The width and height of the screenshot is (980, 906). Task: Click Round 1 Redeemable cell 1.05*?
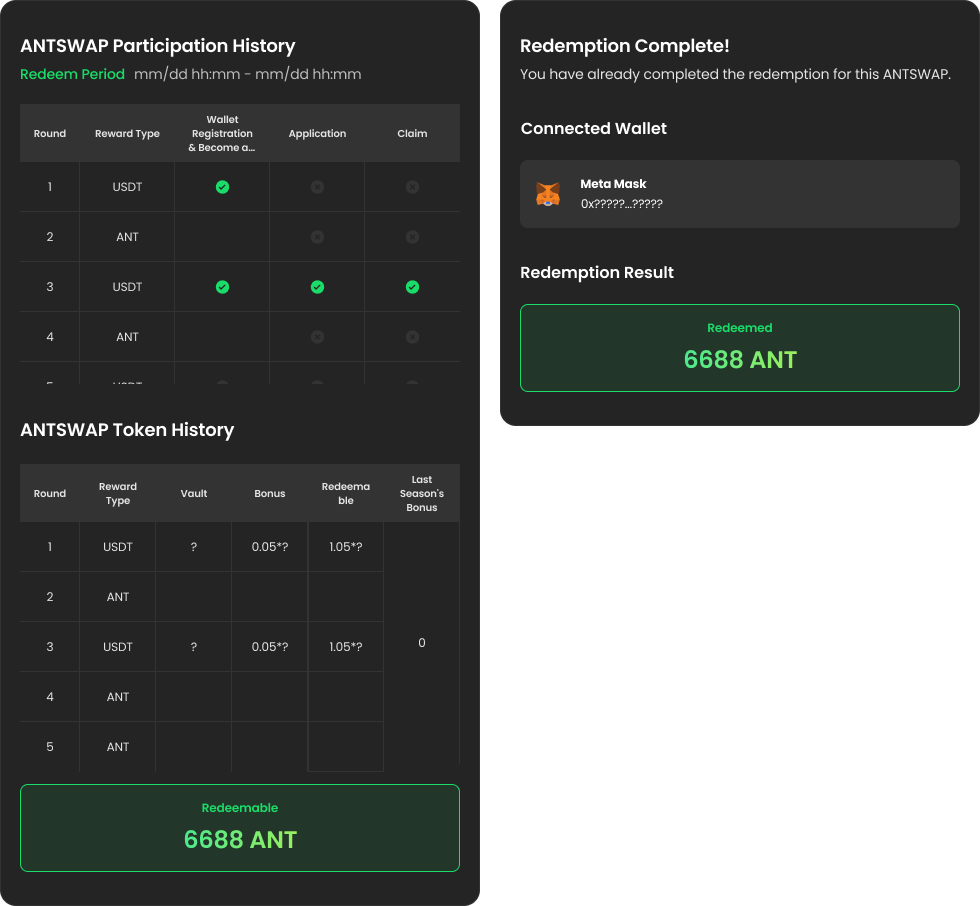coord(345,547)
